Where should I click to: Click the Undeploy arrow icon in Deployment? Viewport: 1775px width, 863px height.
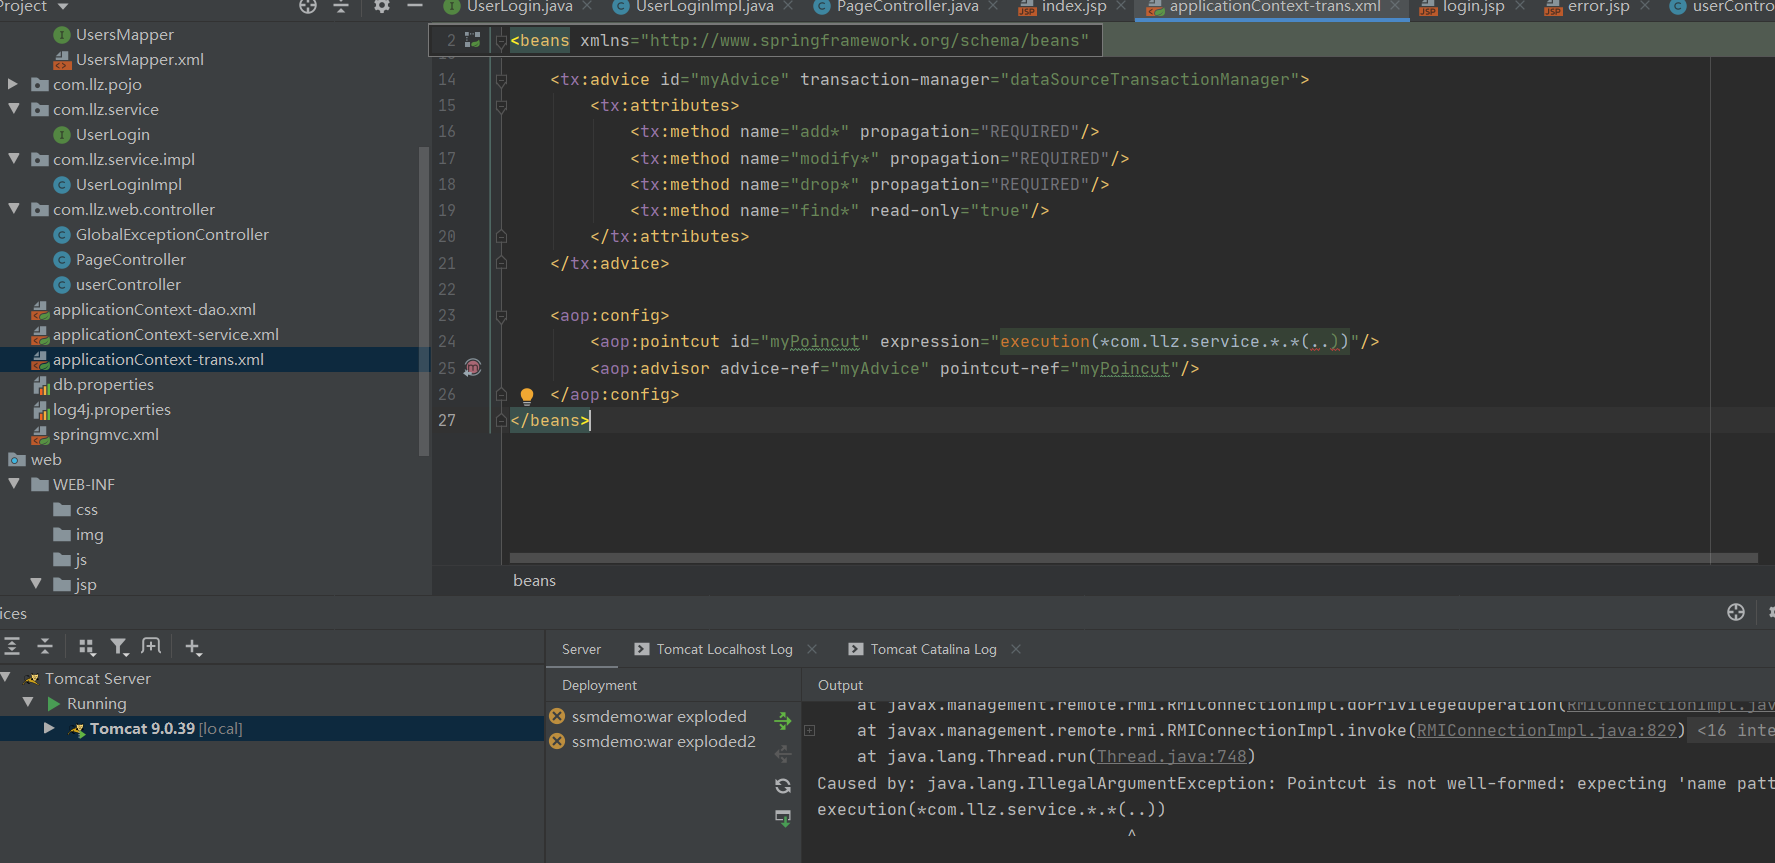point(783,753)
